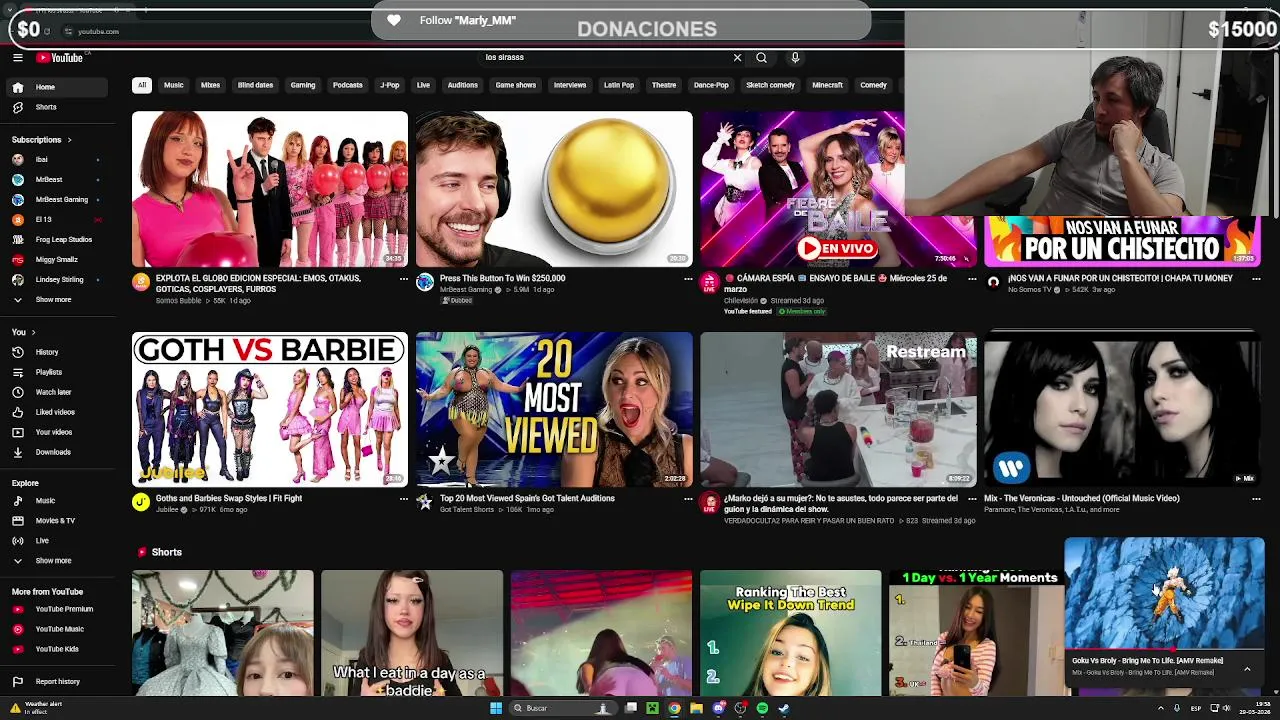1280x720 pixels.
Task: Select the J-Pop filter chip
Action: click(390, 85)
